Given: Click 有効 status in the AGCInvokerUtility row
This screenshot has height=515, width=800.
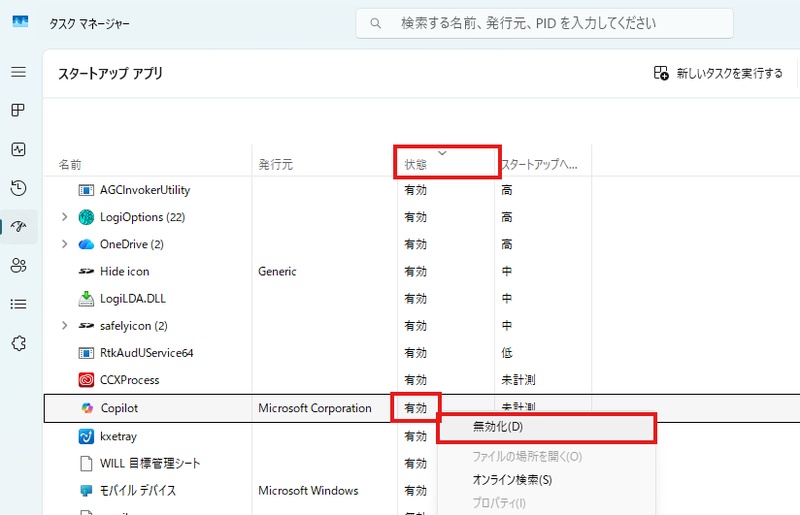Looking at the screenshot, I should tap(416, 190).
